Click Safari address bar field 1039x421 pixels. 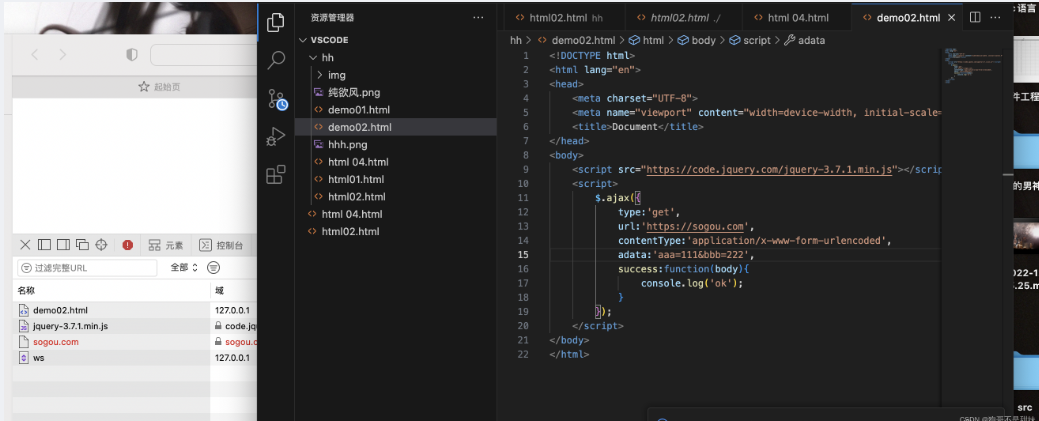[203, 55]
